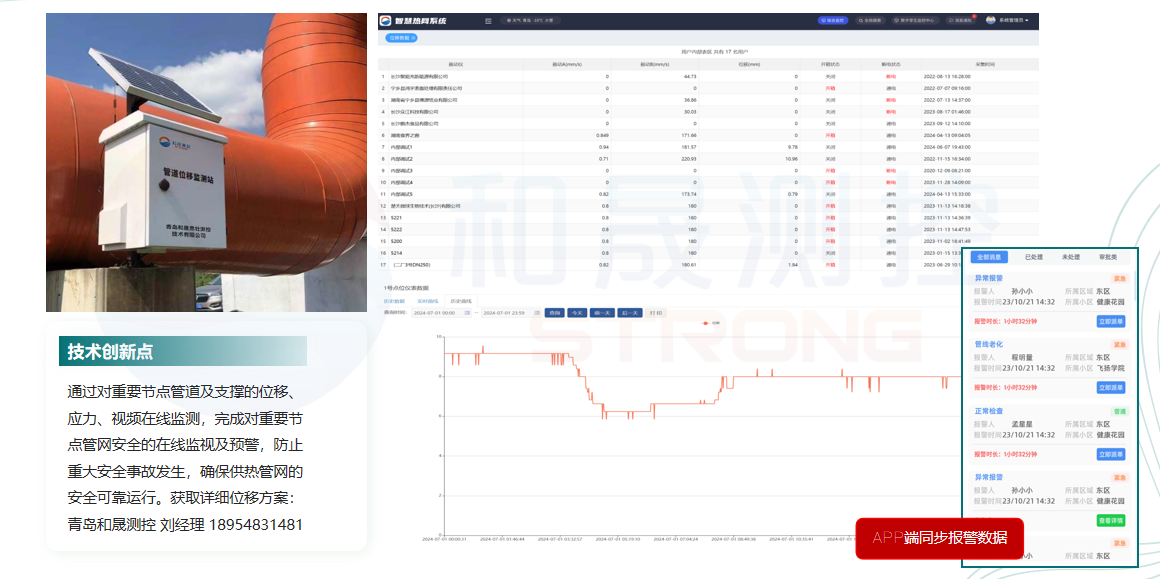Switch to the 历史数据 tab
Viewport: 1160px width, 579px height.
394,302
